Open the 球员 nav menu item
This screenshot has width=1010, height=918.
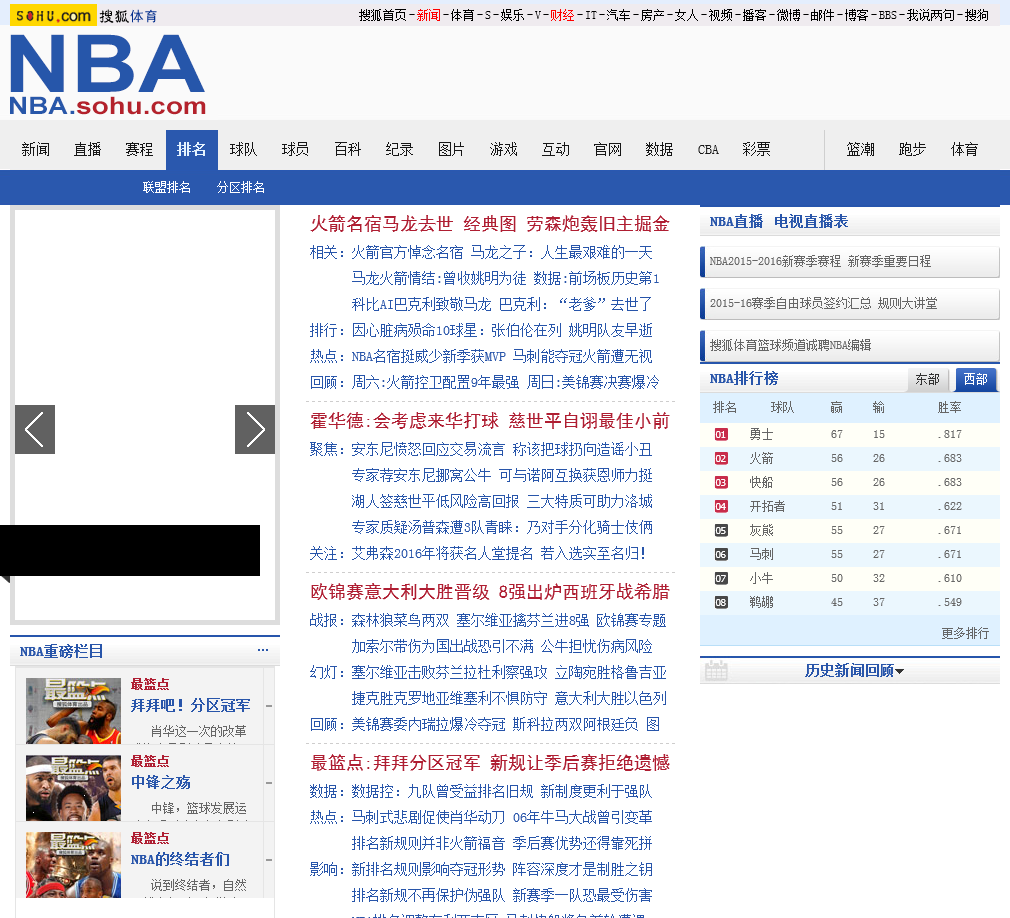tap(295, 149)
